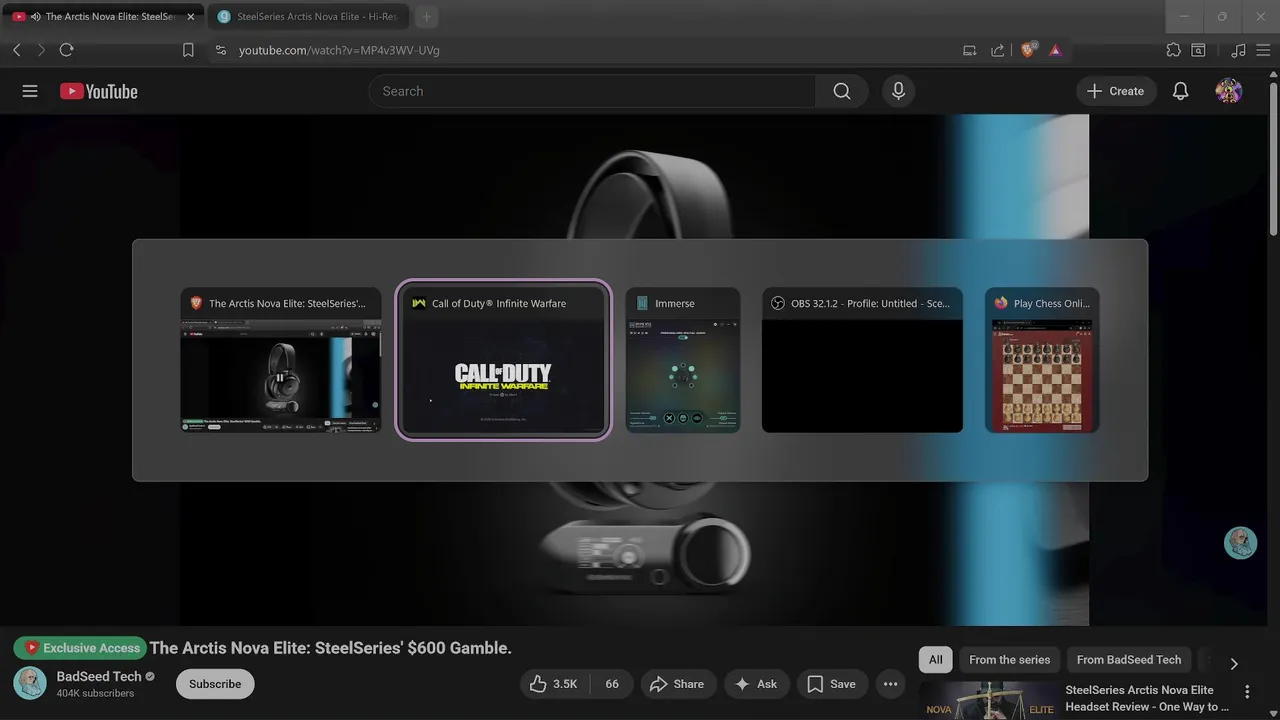This screenshot has height=720, width=1280.
Task: Click the install app icon in address bar
Action: pos(969,50)
